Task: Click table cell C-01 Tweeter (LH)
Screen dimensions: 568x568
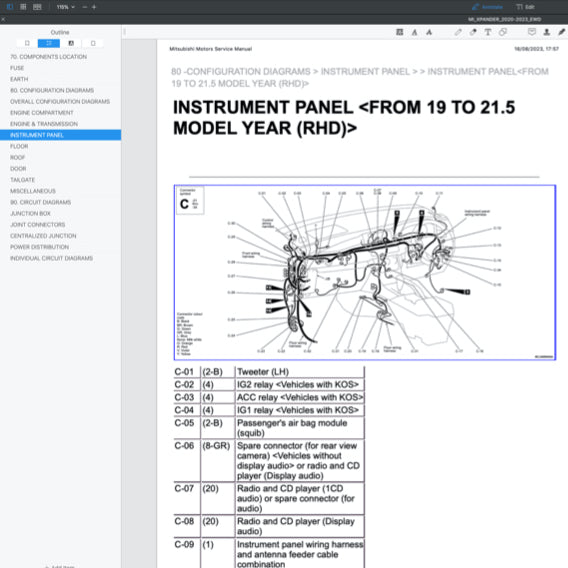Action: (299, 372)
